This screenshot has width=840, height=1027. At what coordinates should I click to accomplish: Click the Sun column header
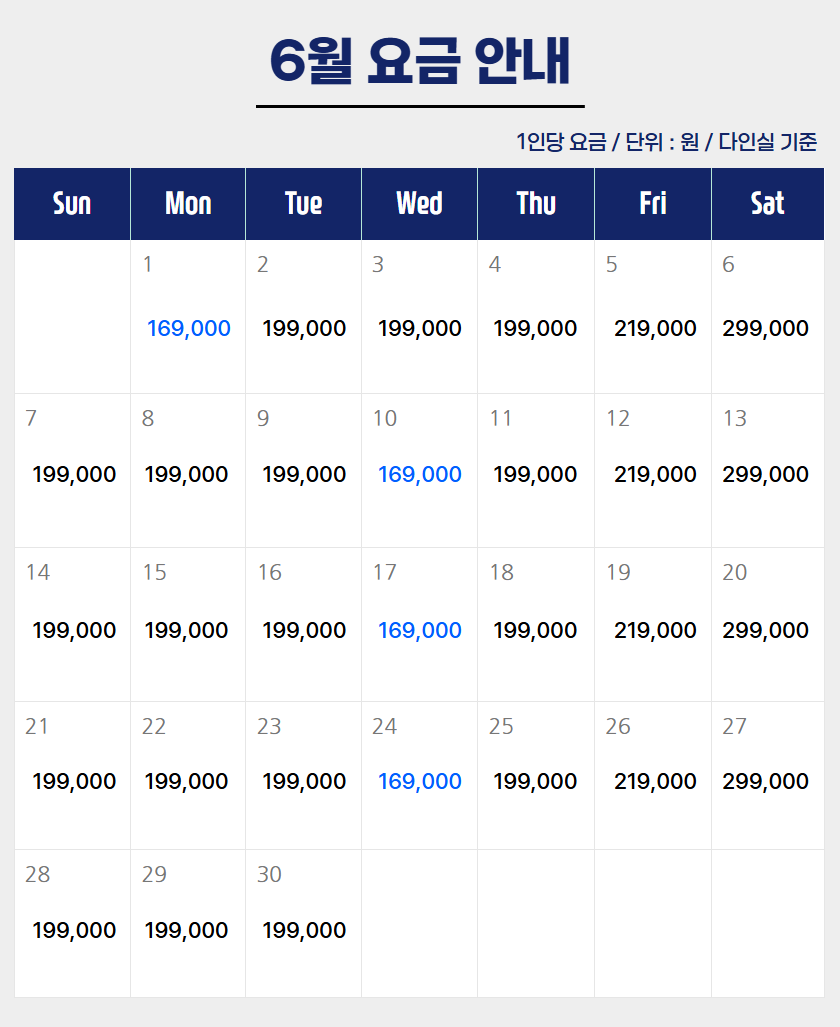72,204
